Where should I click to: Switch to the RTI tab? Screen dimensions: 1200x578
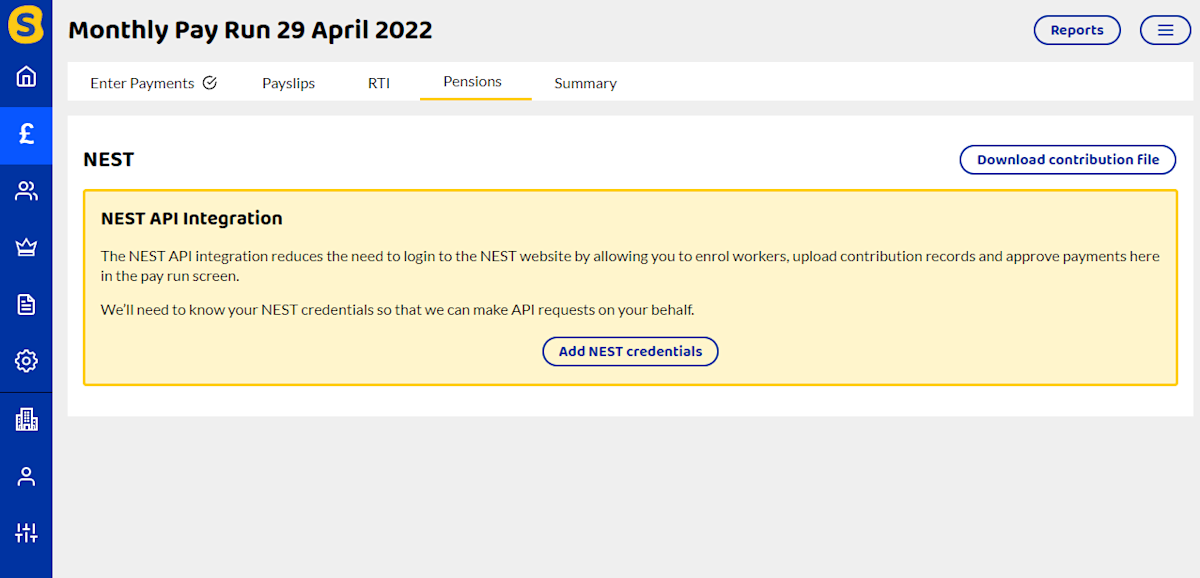[379, 83]
